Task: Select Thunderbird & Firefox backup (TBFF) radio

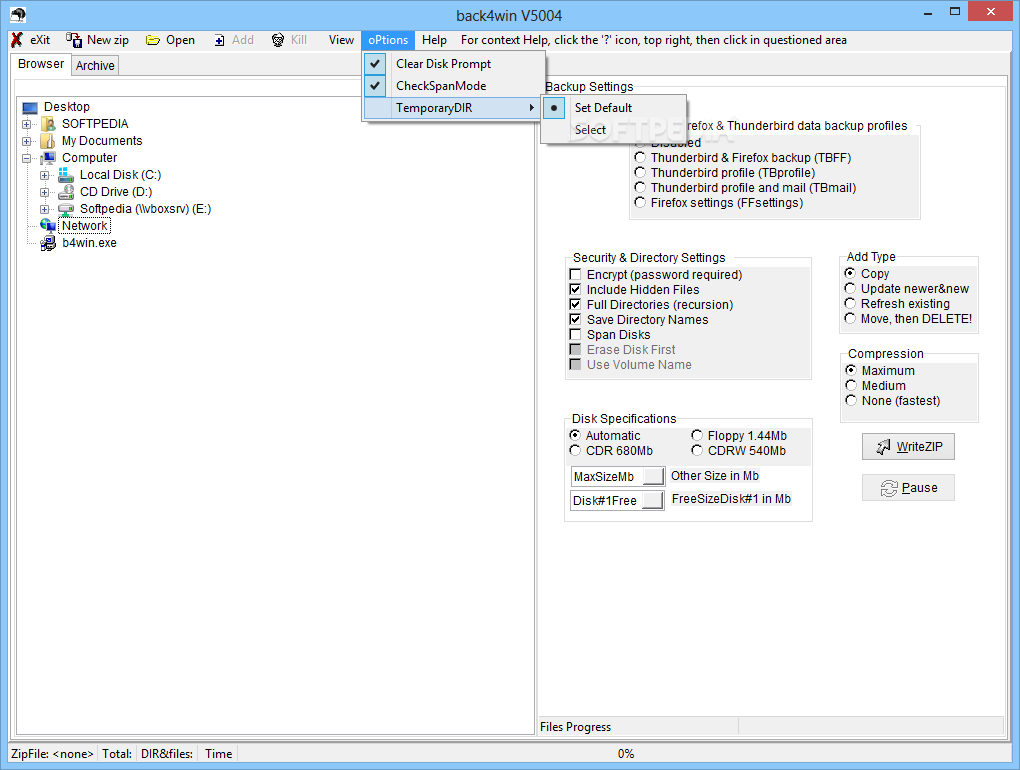Action: 640,157
